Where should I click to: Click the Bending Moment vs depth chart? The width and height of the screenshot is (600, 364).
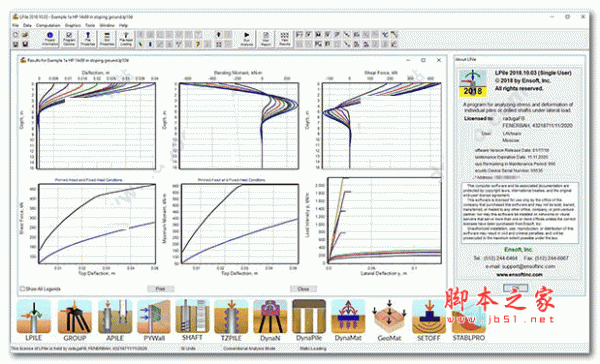[239, 126]
